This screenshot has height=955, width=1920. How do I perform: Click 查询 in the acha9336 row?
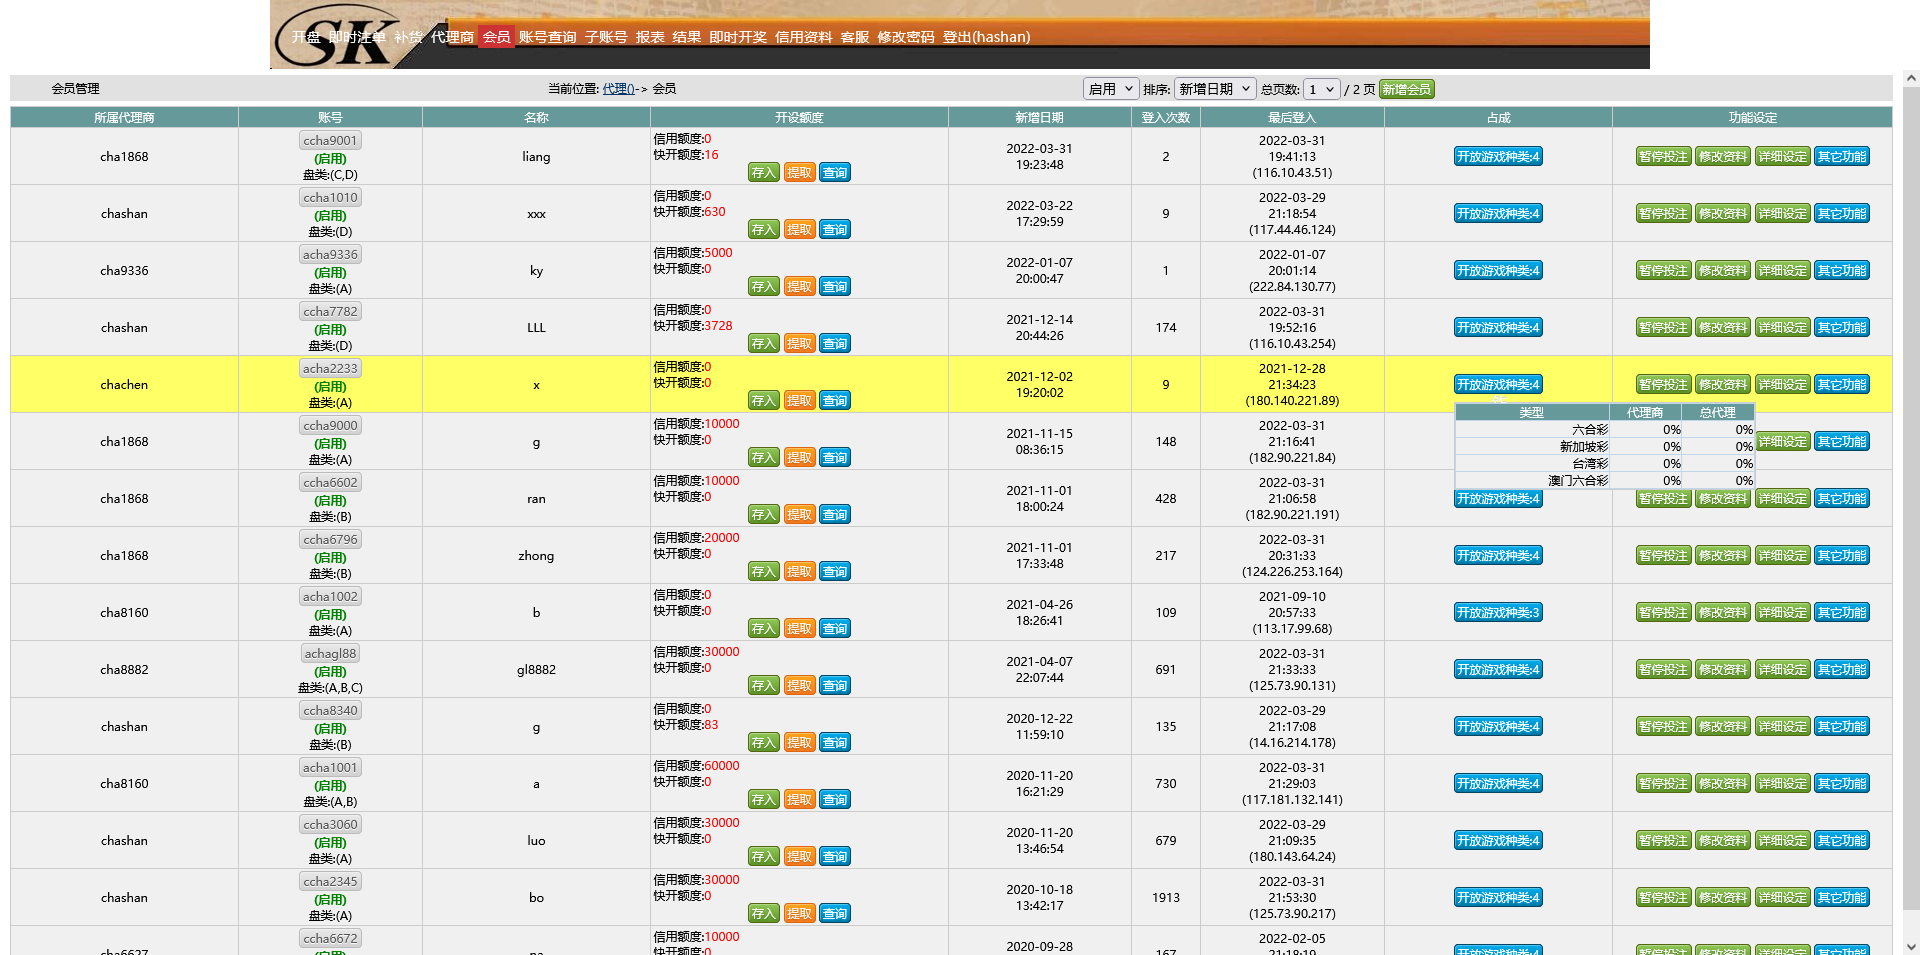pos(835,287)
